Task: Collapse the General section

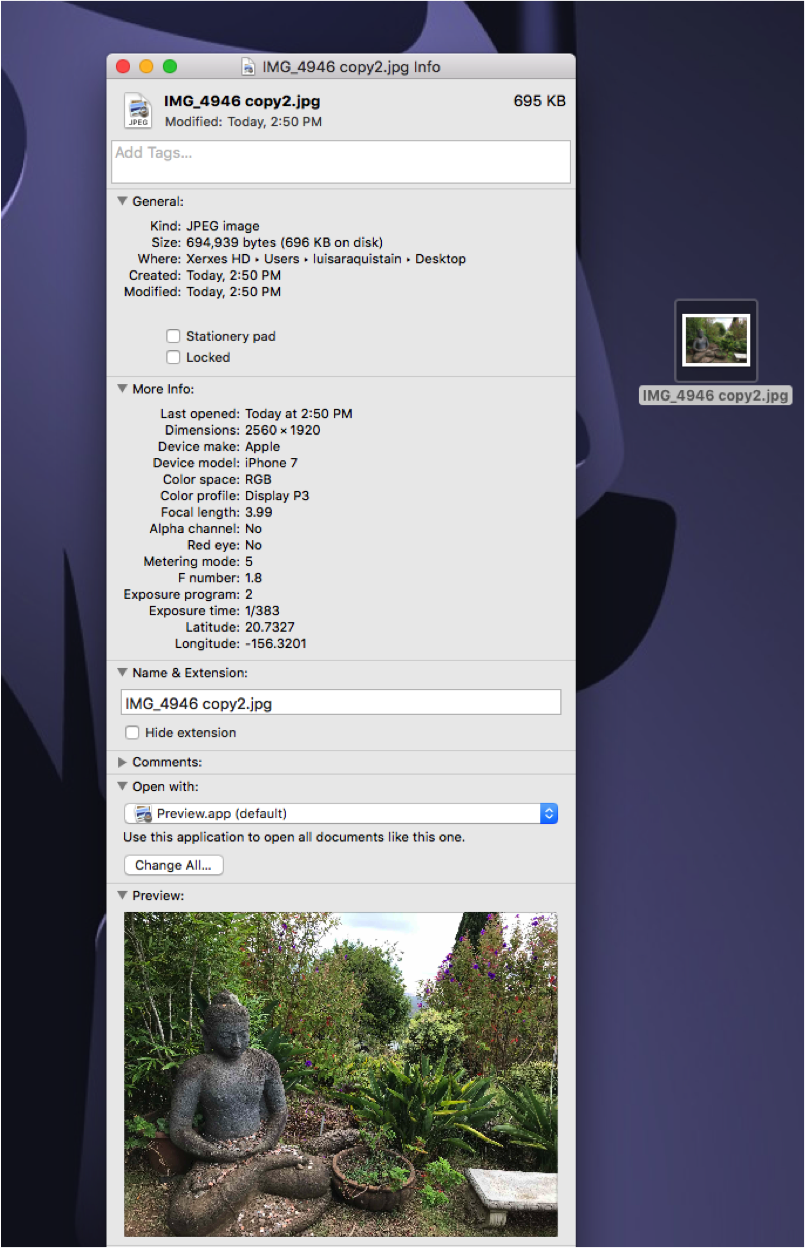Action: [122, 202]
